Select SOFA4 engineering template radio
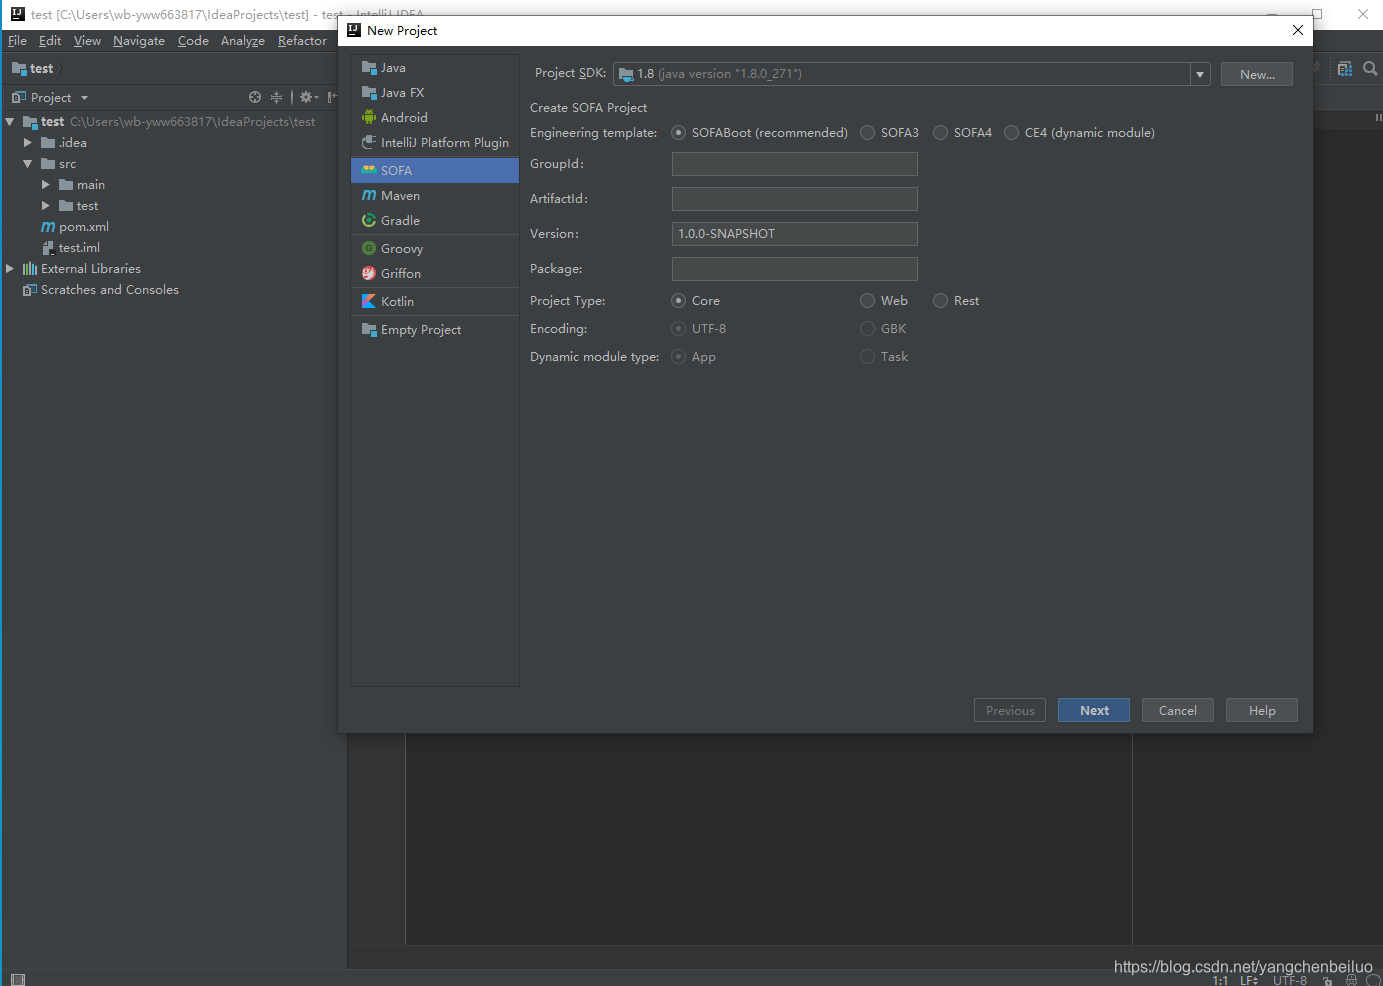 (x=941, y=133)
